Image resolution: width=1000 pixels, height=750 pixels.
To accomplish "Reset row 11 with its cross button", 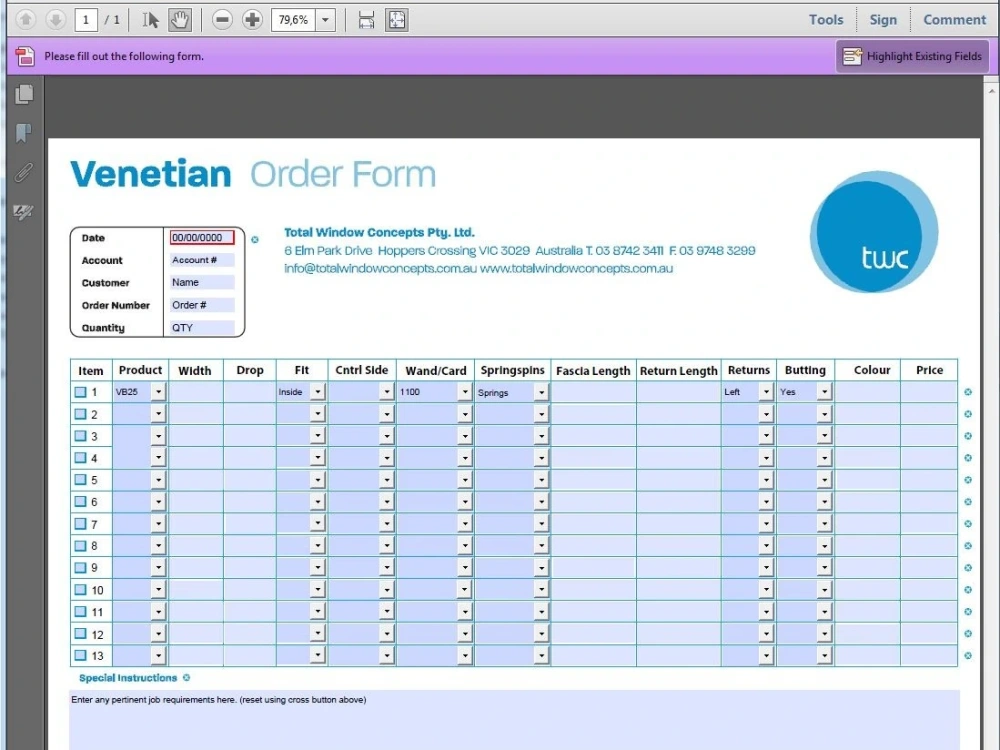I will (968, 612).
